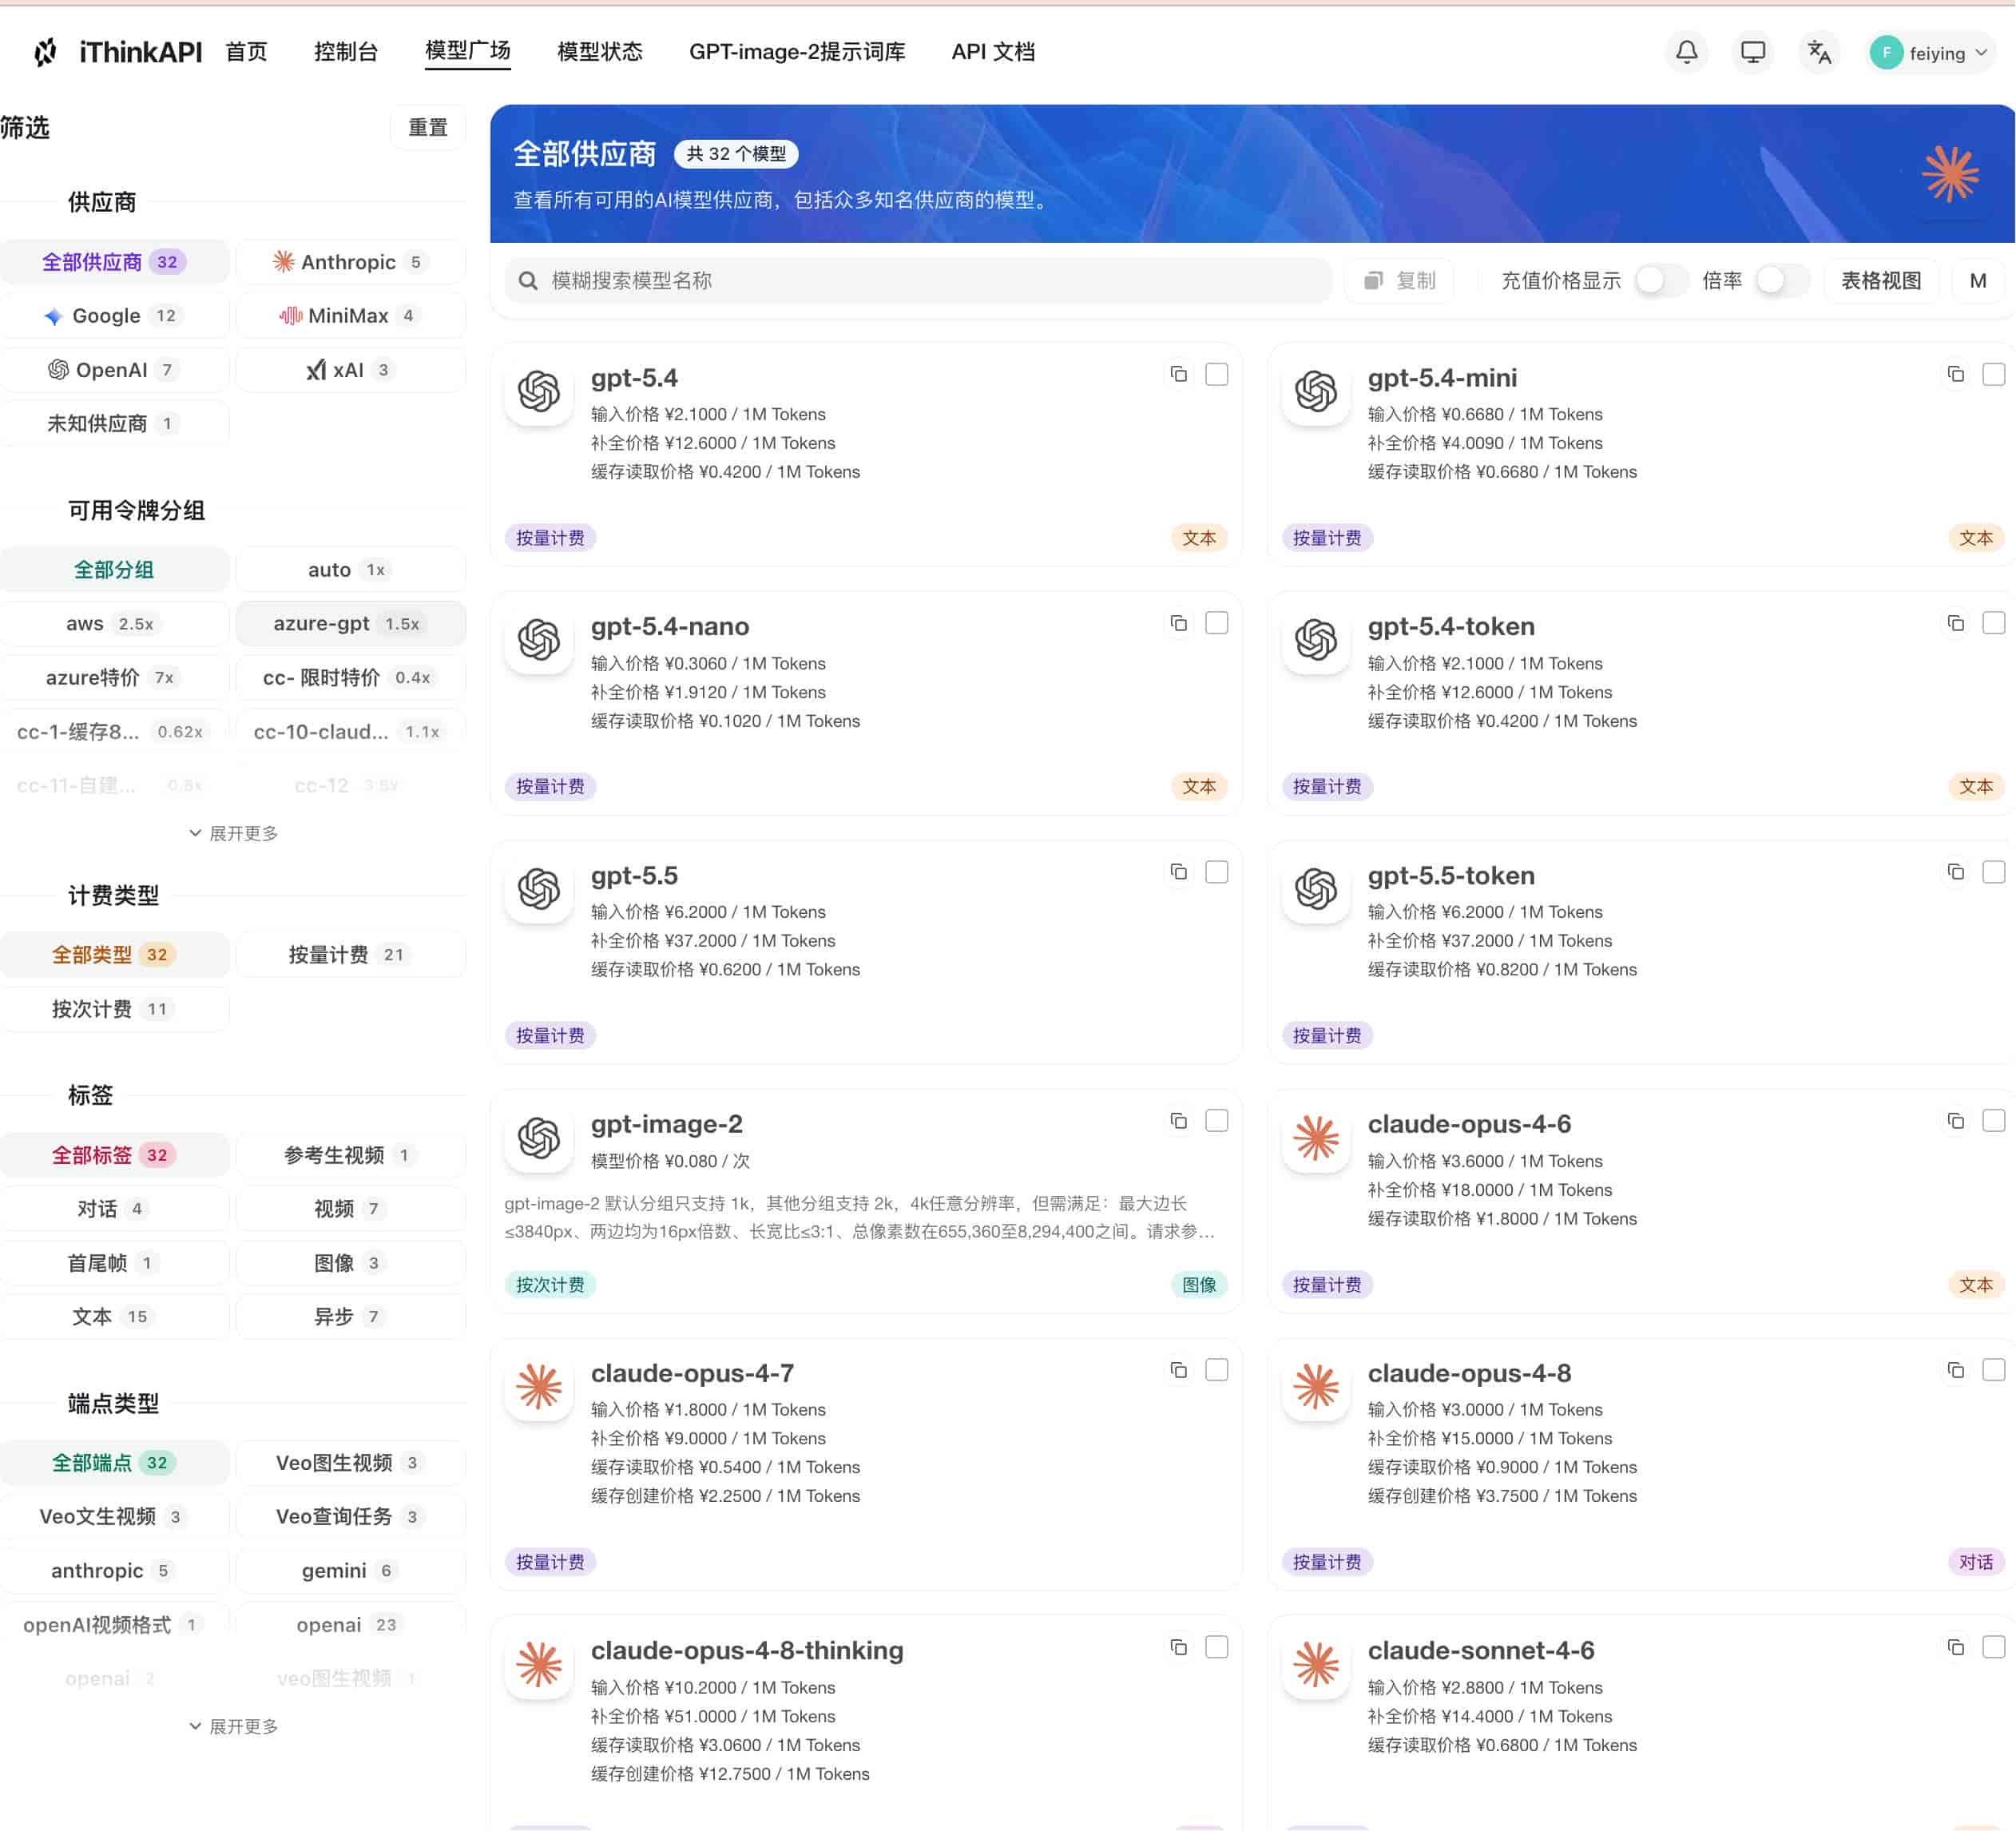Tick the gpt-5.4-nano selection checkbox
The image size is (2016, 1831).
pyautogui.click(x=1216, y=623)
